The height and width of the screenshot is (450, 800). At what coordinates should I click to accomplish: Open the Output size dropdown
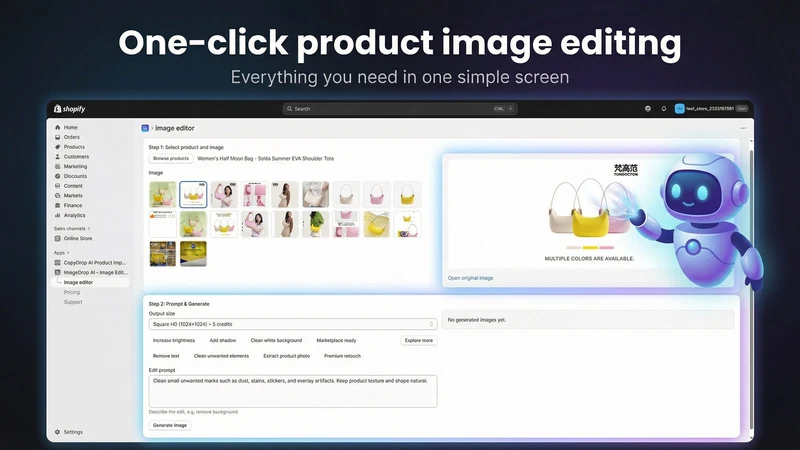(293, 324)
